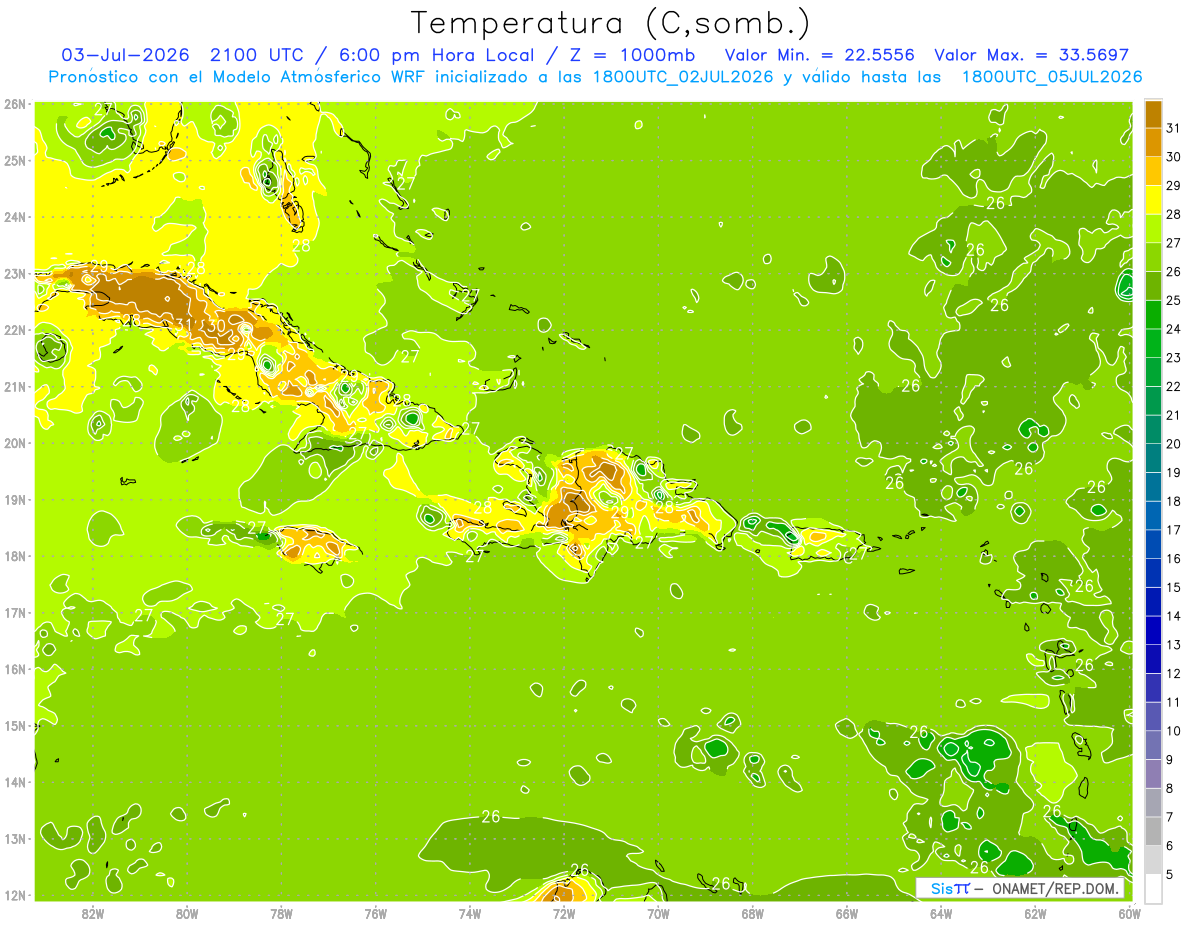Click the valid-until time "1800UTC_05JUL2026"
Viewport: 1200px width, 927px height.
(x=1051, y=77)
